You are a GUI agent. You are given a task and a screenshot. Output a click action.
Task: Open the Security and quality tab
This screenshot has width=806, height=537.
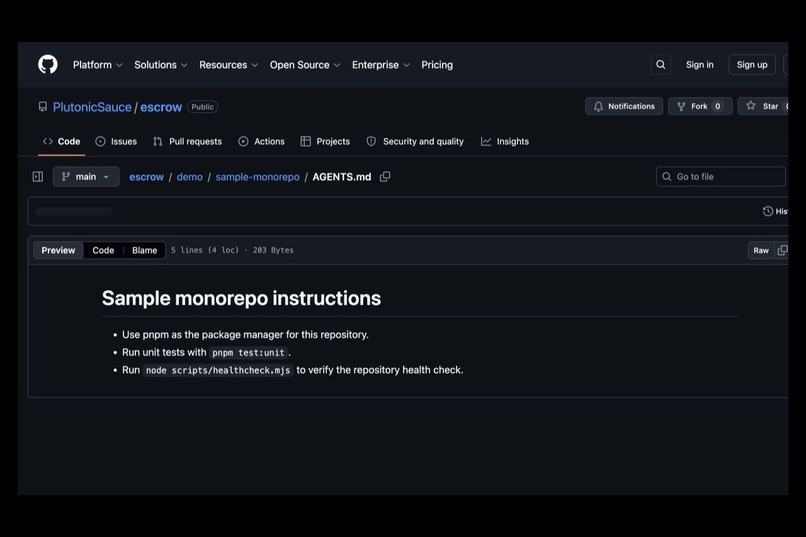[x=415, y=141]
